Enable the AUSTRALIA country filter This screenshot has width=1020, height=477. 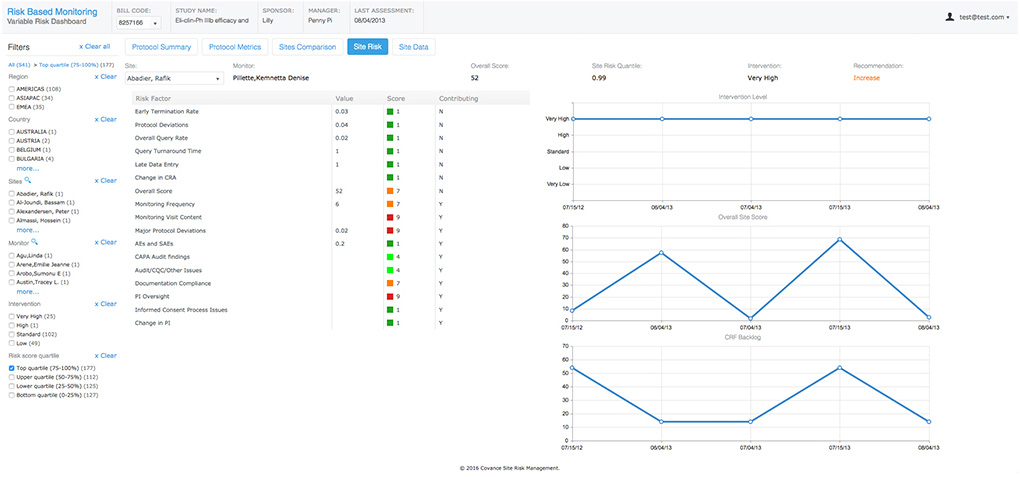(11, 132)
